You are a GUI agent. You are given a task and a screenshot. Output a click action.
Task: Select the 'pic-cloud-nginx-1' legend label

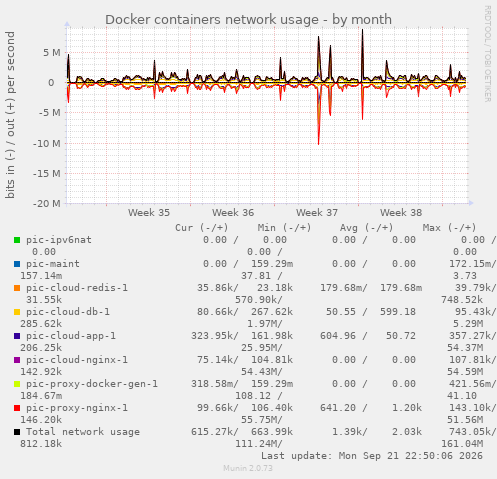click(77, 360)
